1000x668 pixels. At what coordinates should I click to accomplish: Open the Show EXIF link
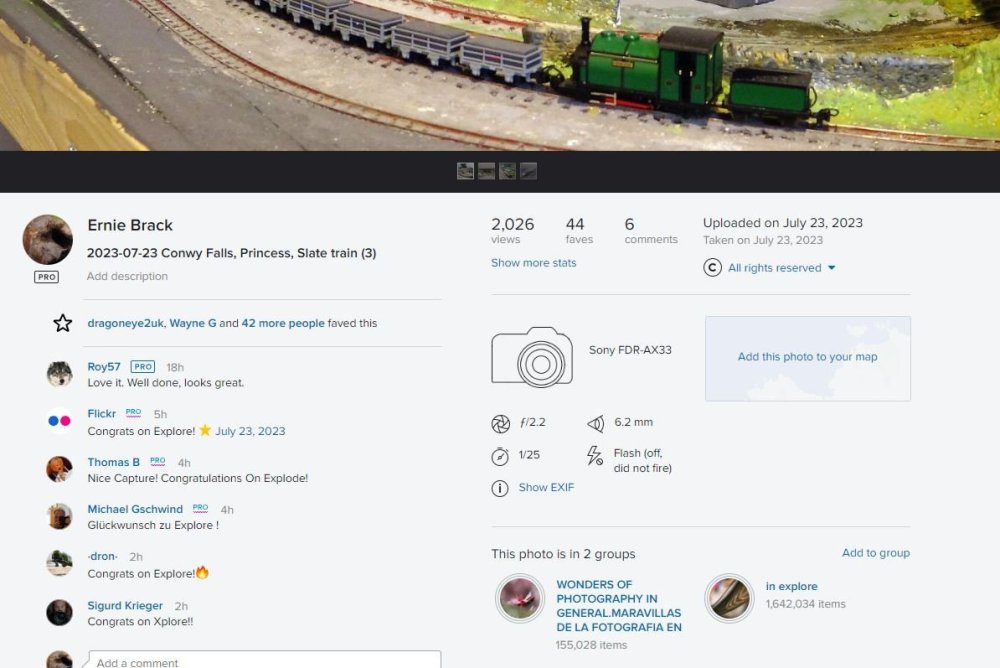coord(546,488)
